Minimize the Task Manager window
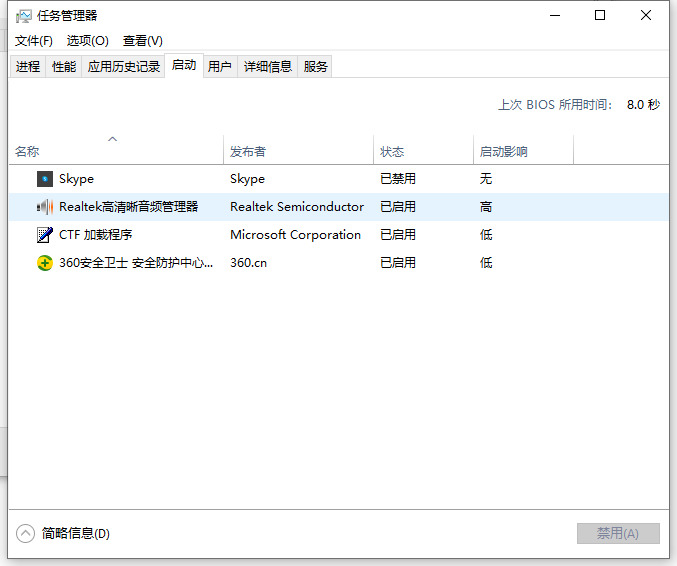The width and height of the screenshot is (677, 566). (555, 16)
